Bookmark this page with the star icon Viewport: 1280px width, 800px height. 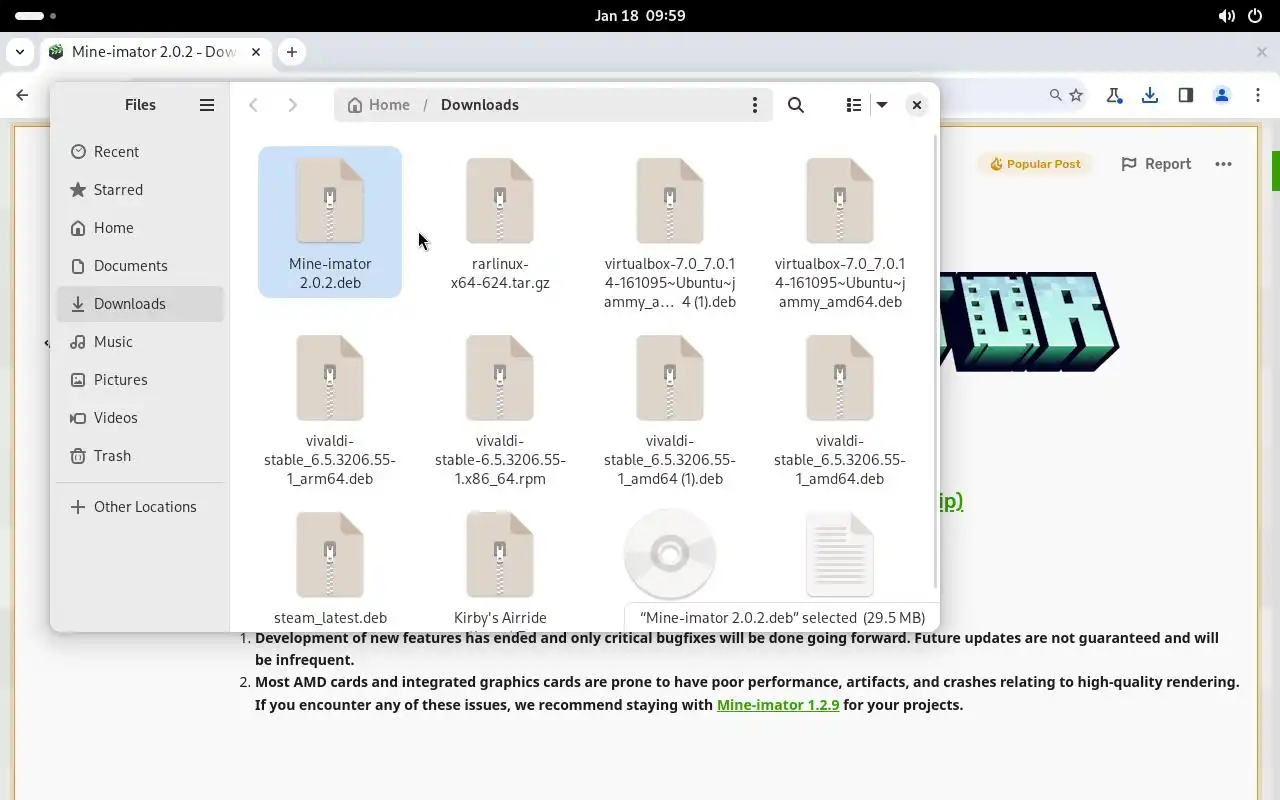pyautogui.click(x=1076, y=95)
